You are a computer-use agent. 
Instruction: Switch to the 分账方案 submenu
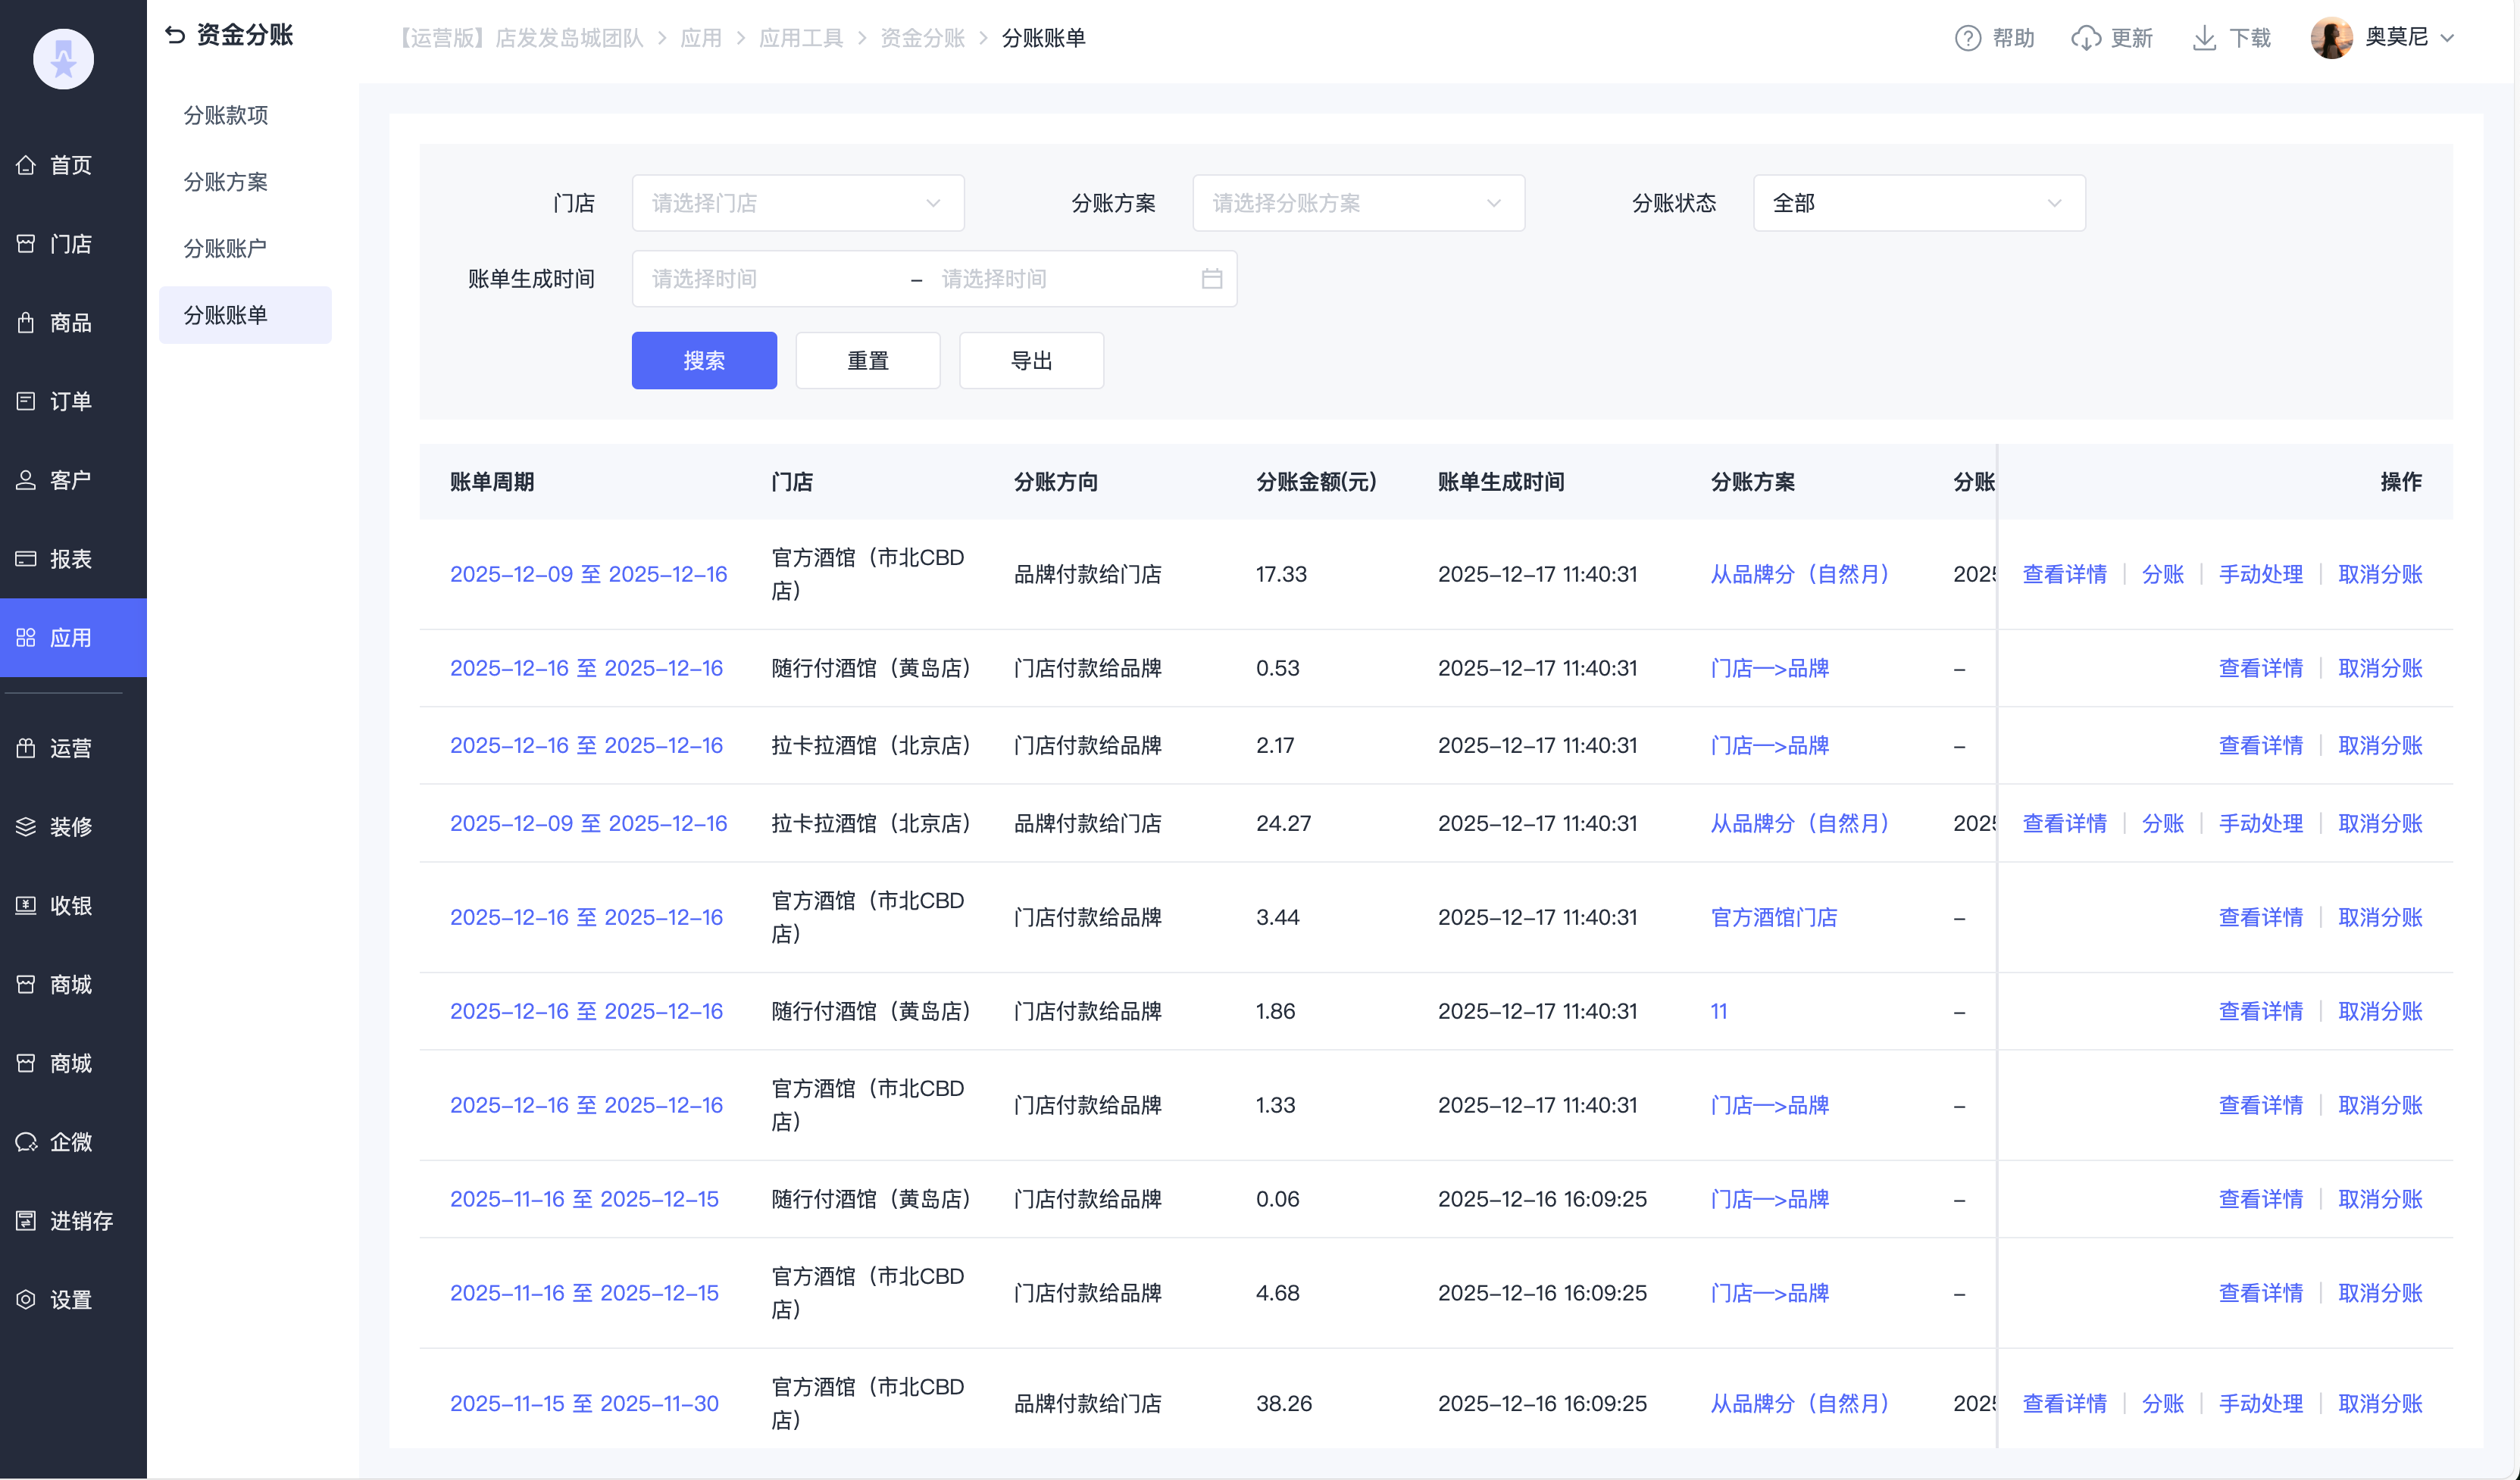[x=226, y=182]
